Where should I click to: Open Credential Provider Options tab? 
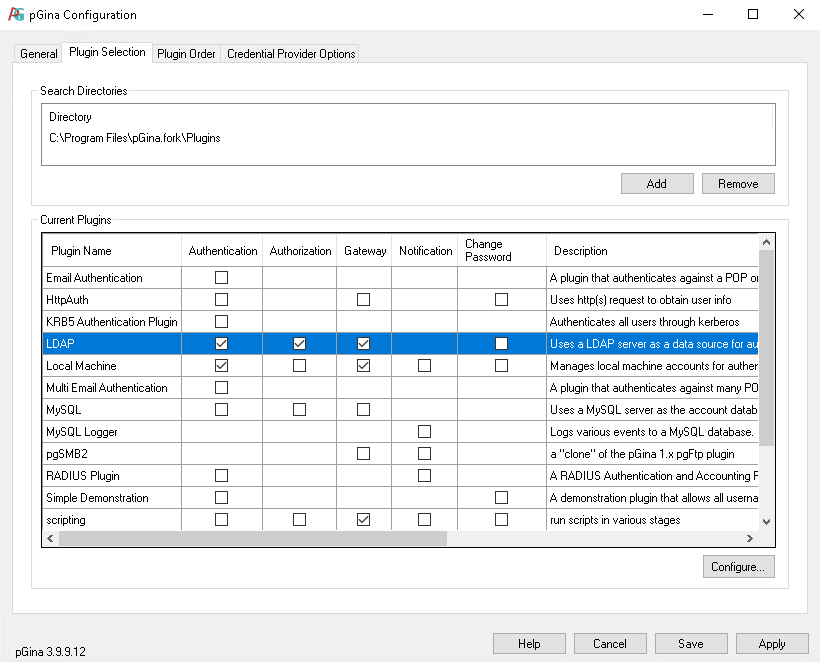tap(291, 54)
